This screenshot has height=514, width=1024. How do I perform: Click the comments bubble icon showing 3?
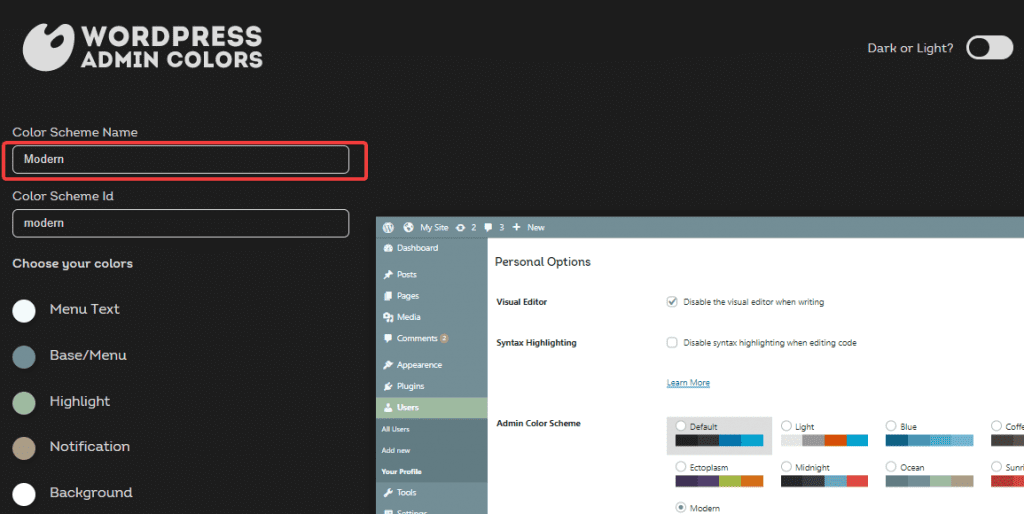(x=488, y=227)
